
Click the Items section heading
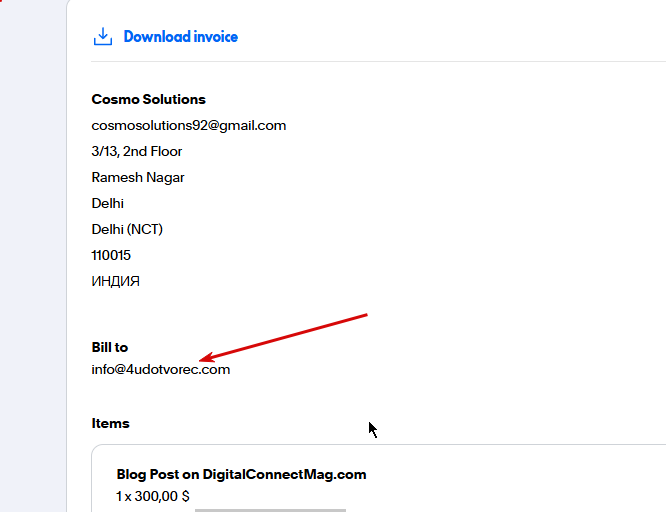(110, 423)
